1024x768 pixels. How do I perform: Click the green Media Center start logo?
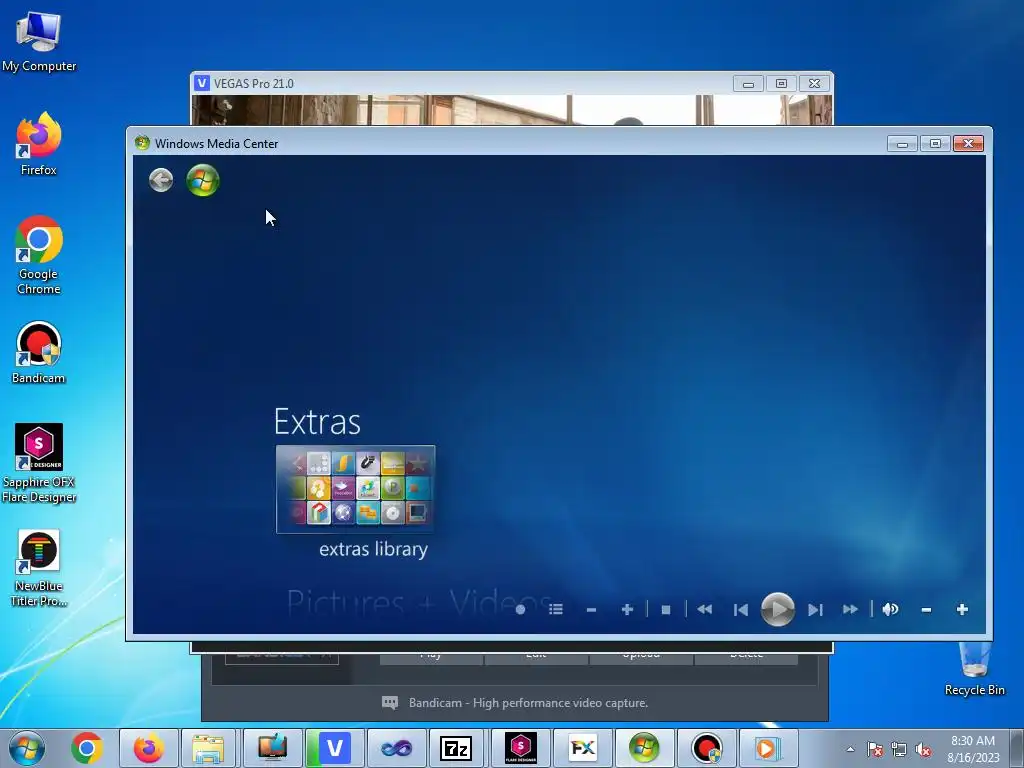tap(202, 180)
